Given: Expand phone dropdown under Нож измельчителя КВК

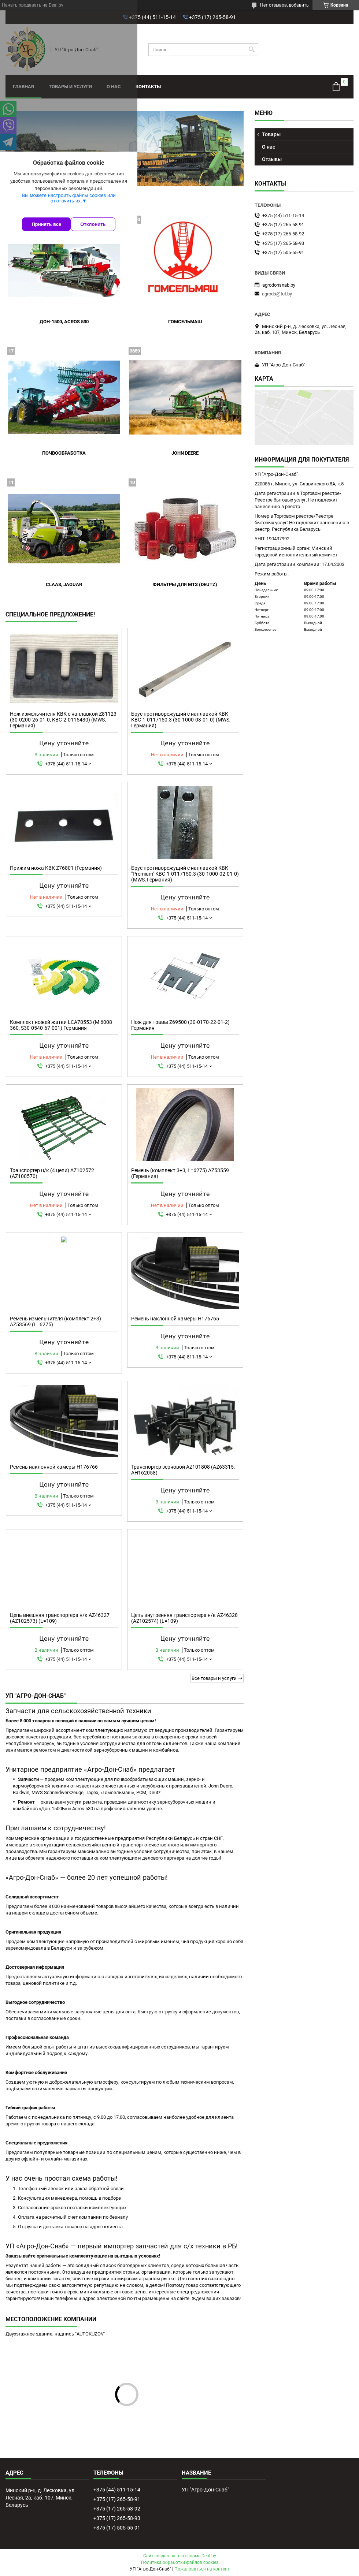Looking at the screenshot, I should 90,764.
